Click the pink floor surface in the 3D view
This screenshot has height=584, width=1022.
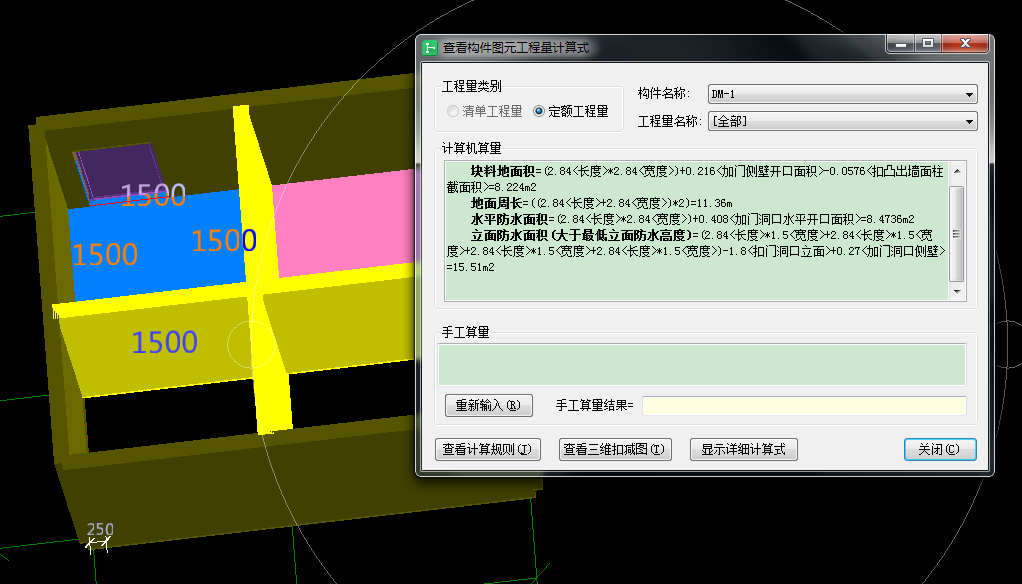click(345, 222)
